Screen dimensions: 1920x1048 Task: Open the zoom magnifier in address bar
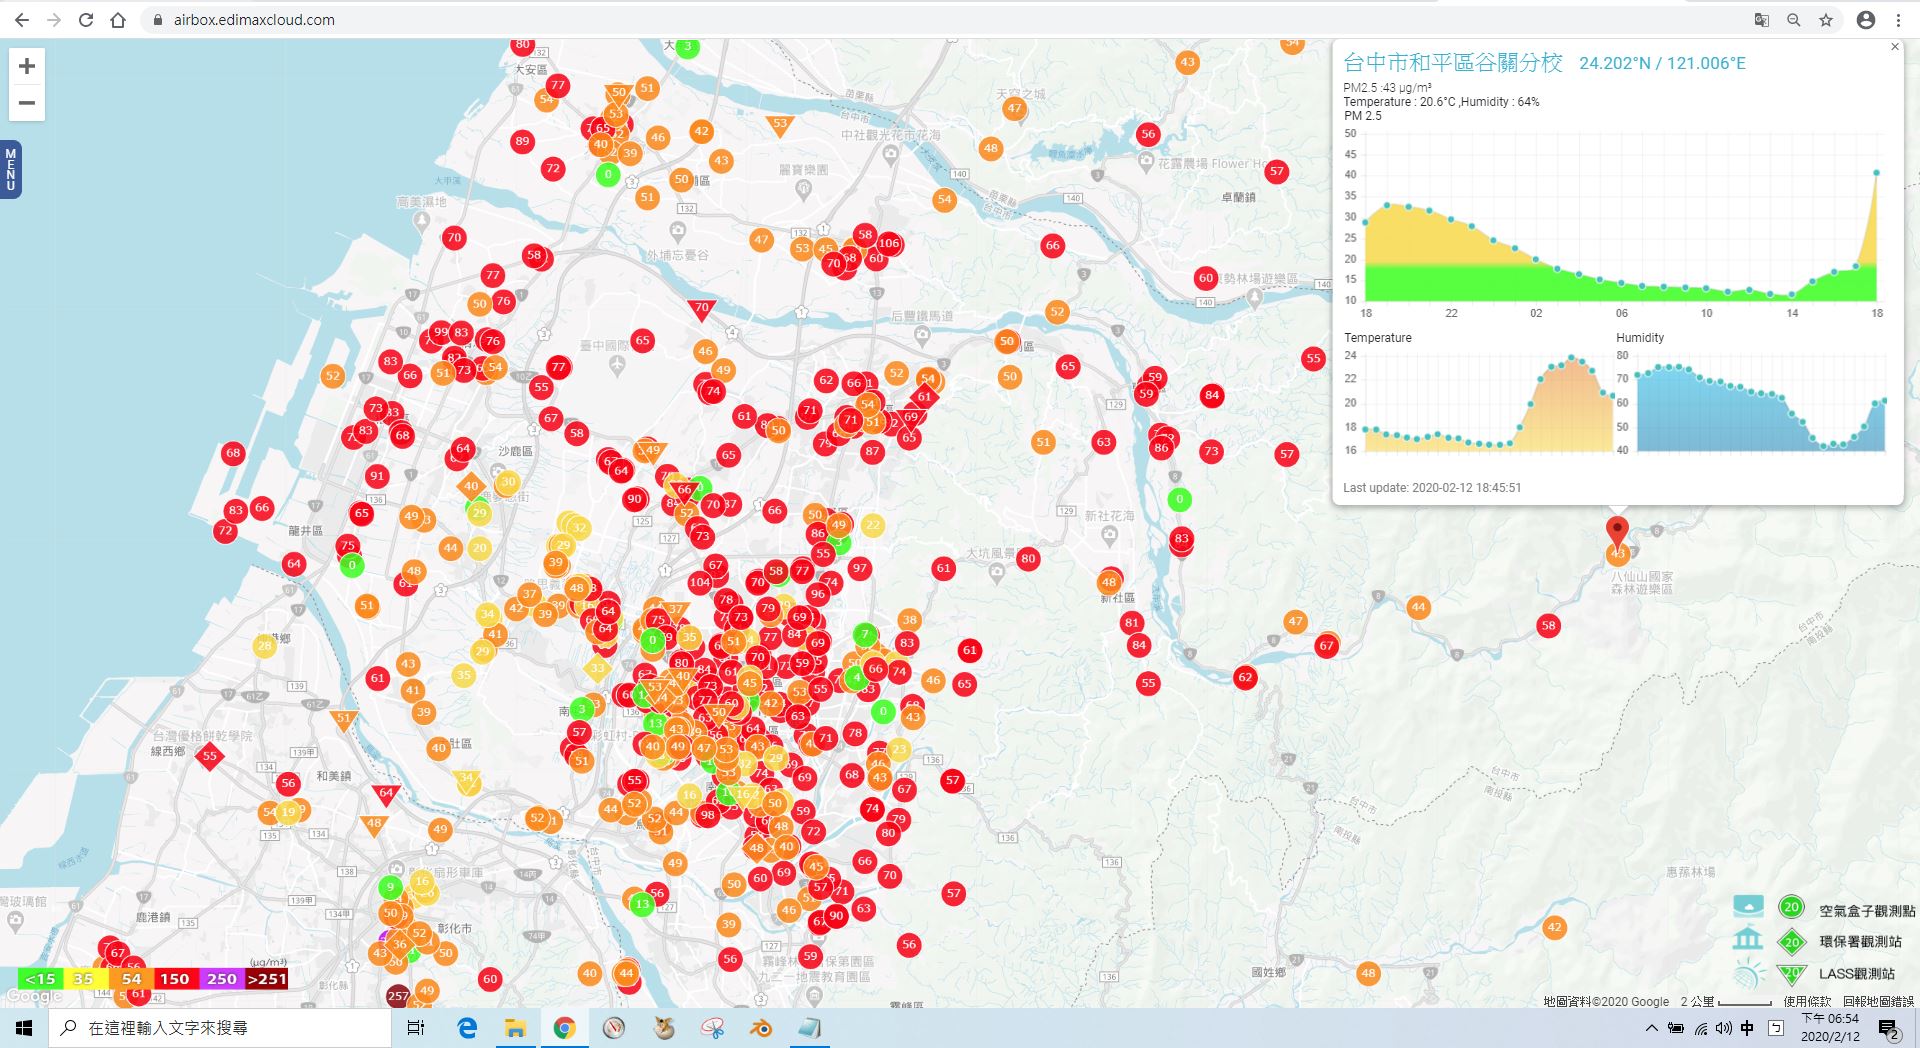[x=1794, y=20]
